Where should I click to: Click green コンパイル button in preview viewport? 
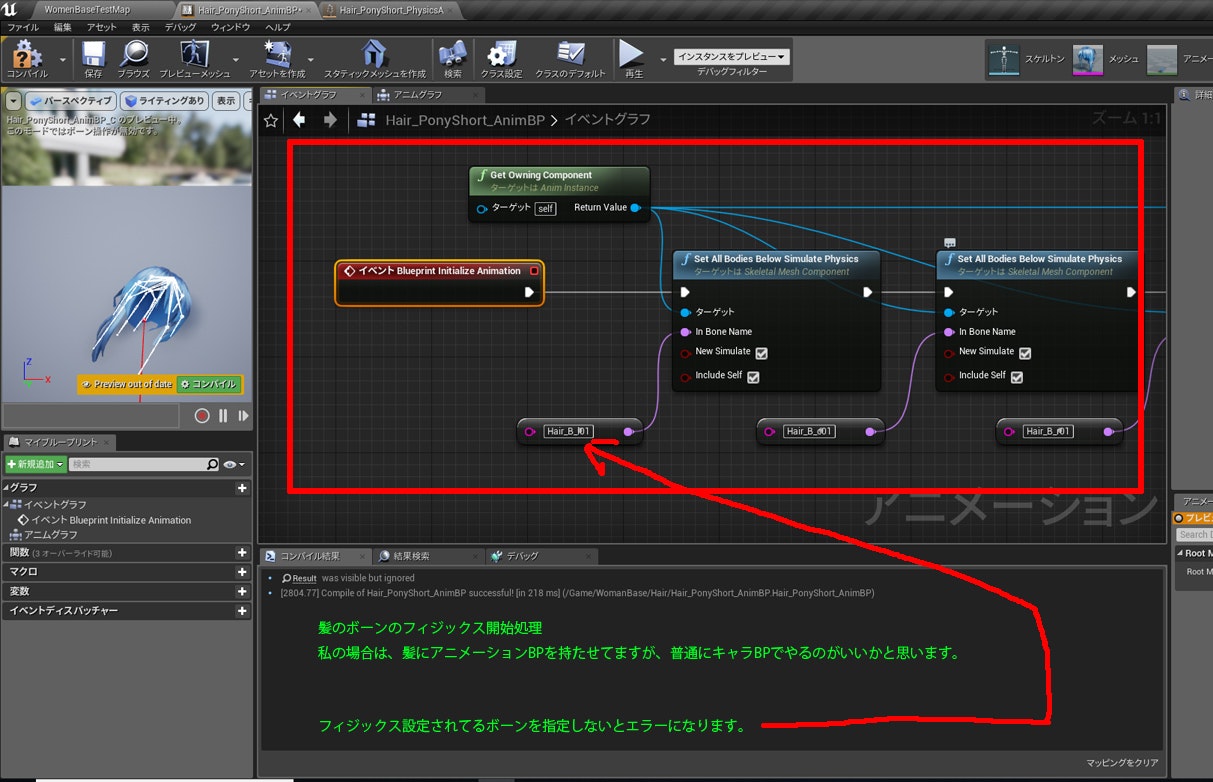tap(209, 384)
